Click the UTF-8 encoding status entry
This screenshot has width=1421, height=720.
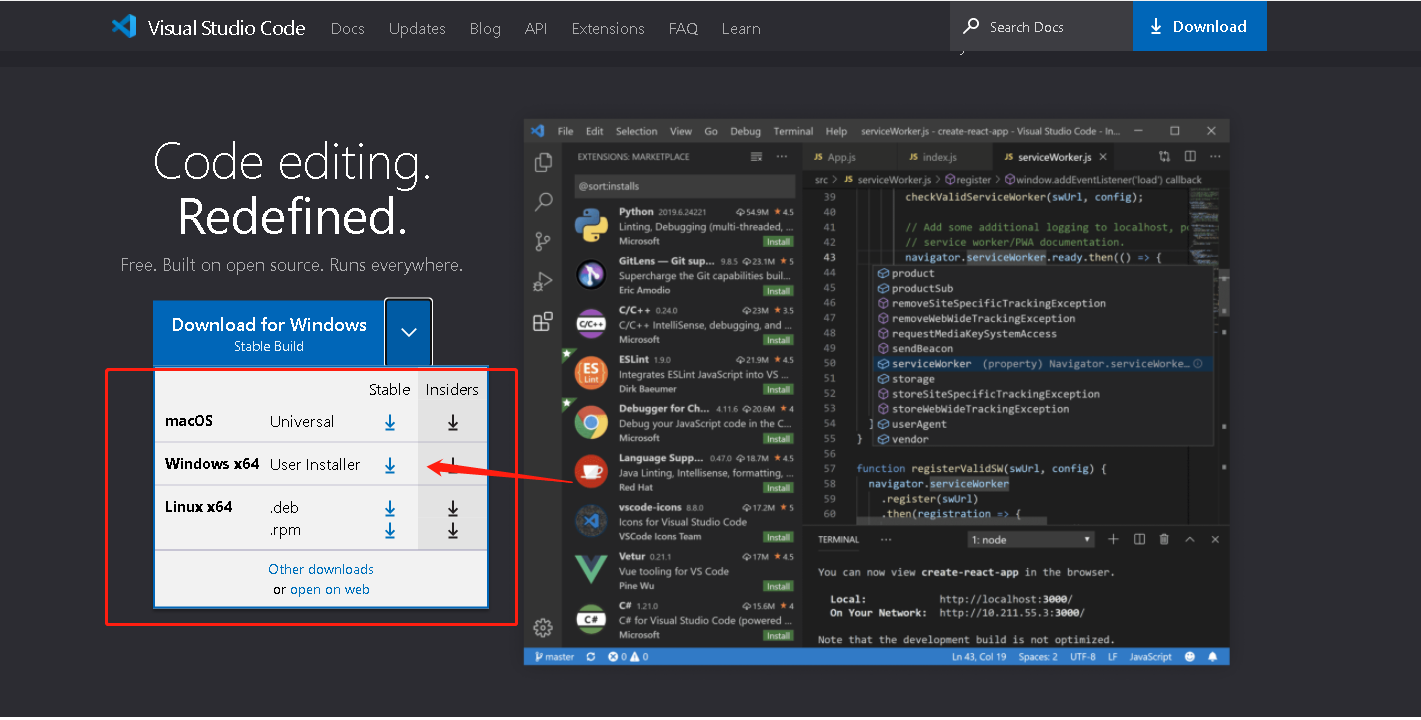coord(1083,657)
